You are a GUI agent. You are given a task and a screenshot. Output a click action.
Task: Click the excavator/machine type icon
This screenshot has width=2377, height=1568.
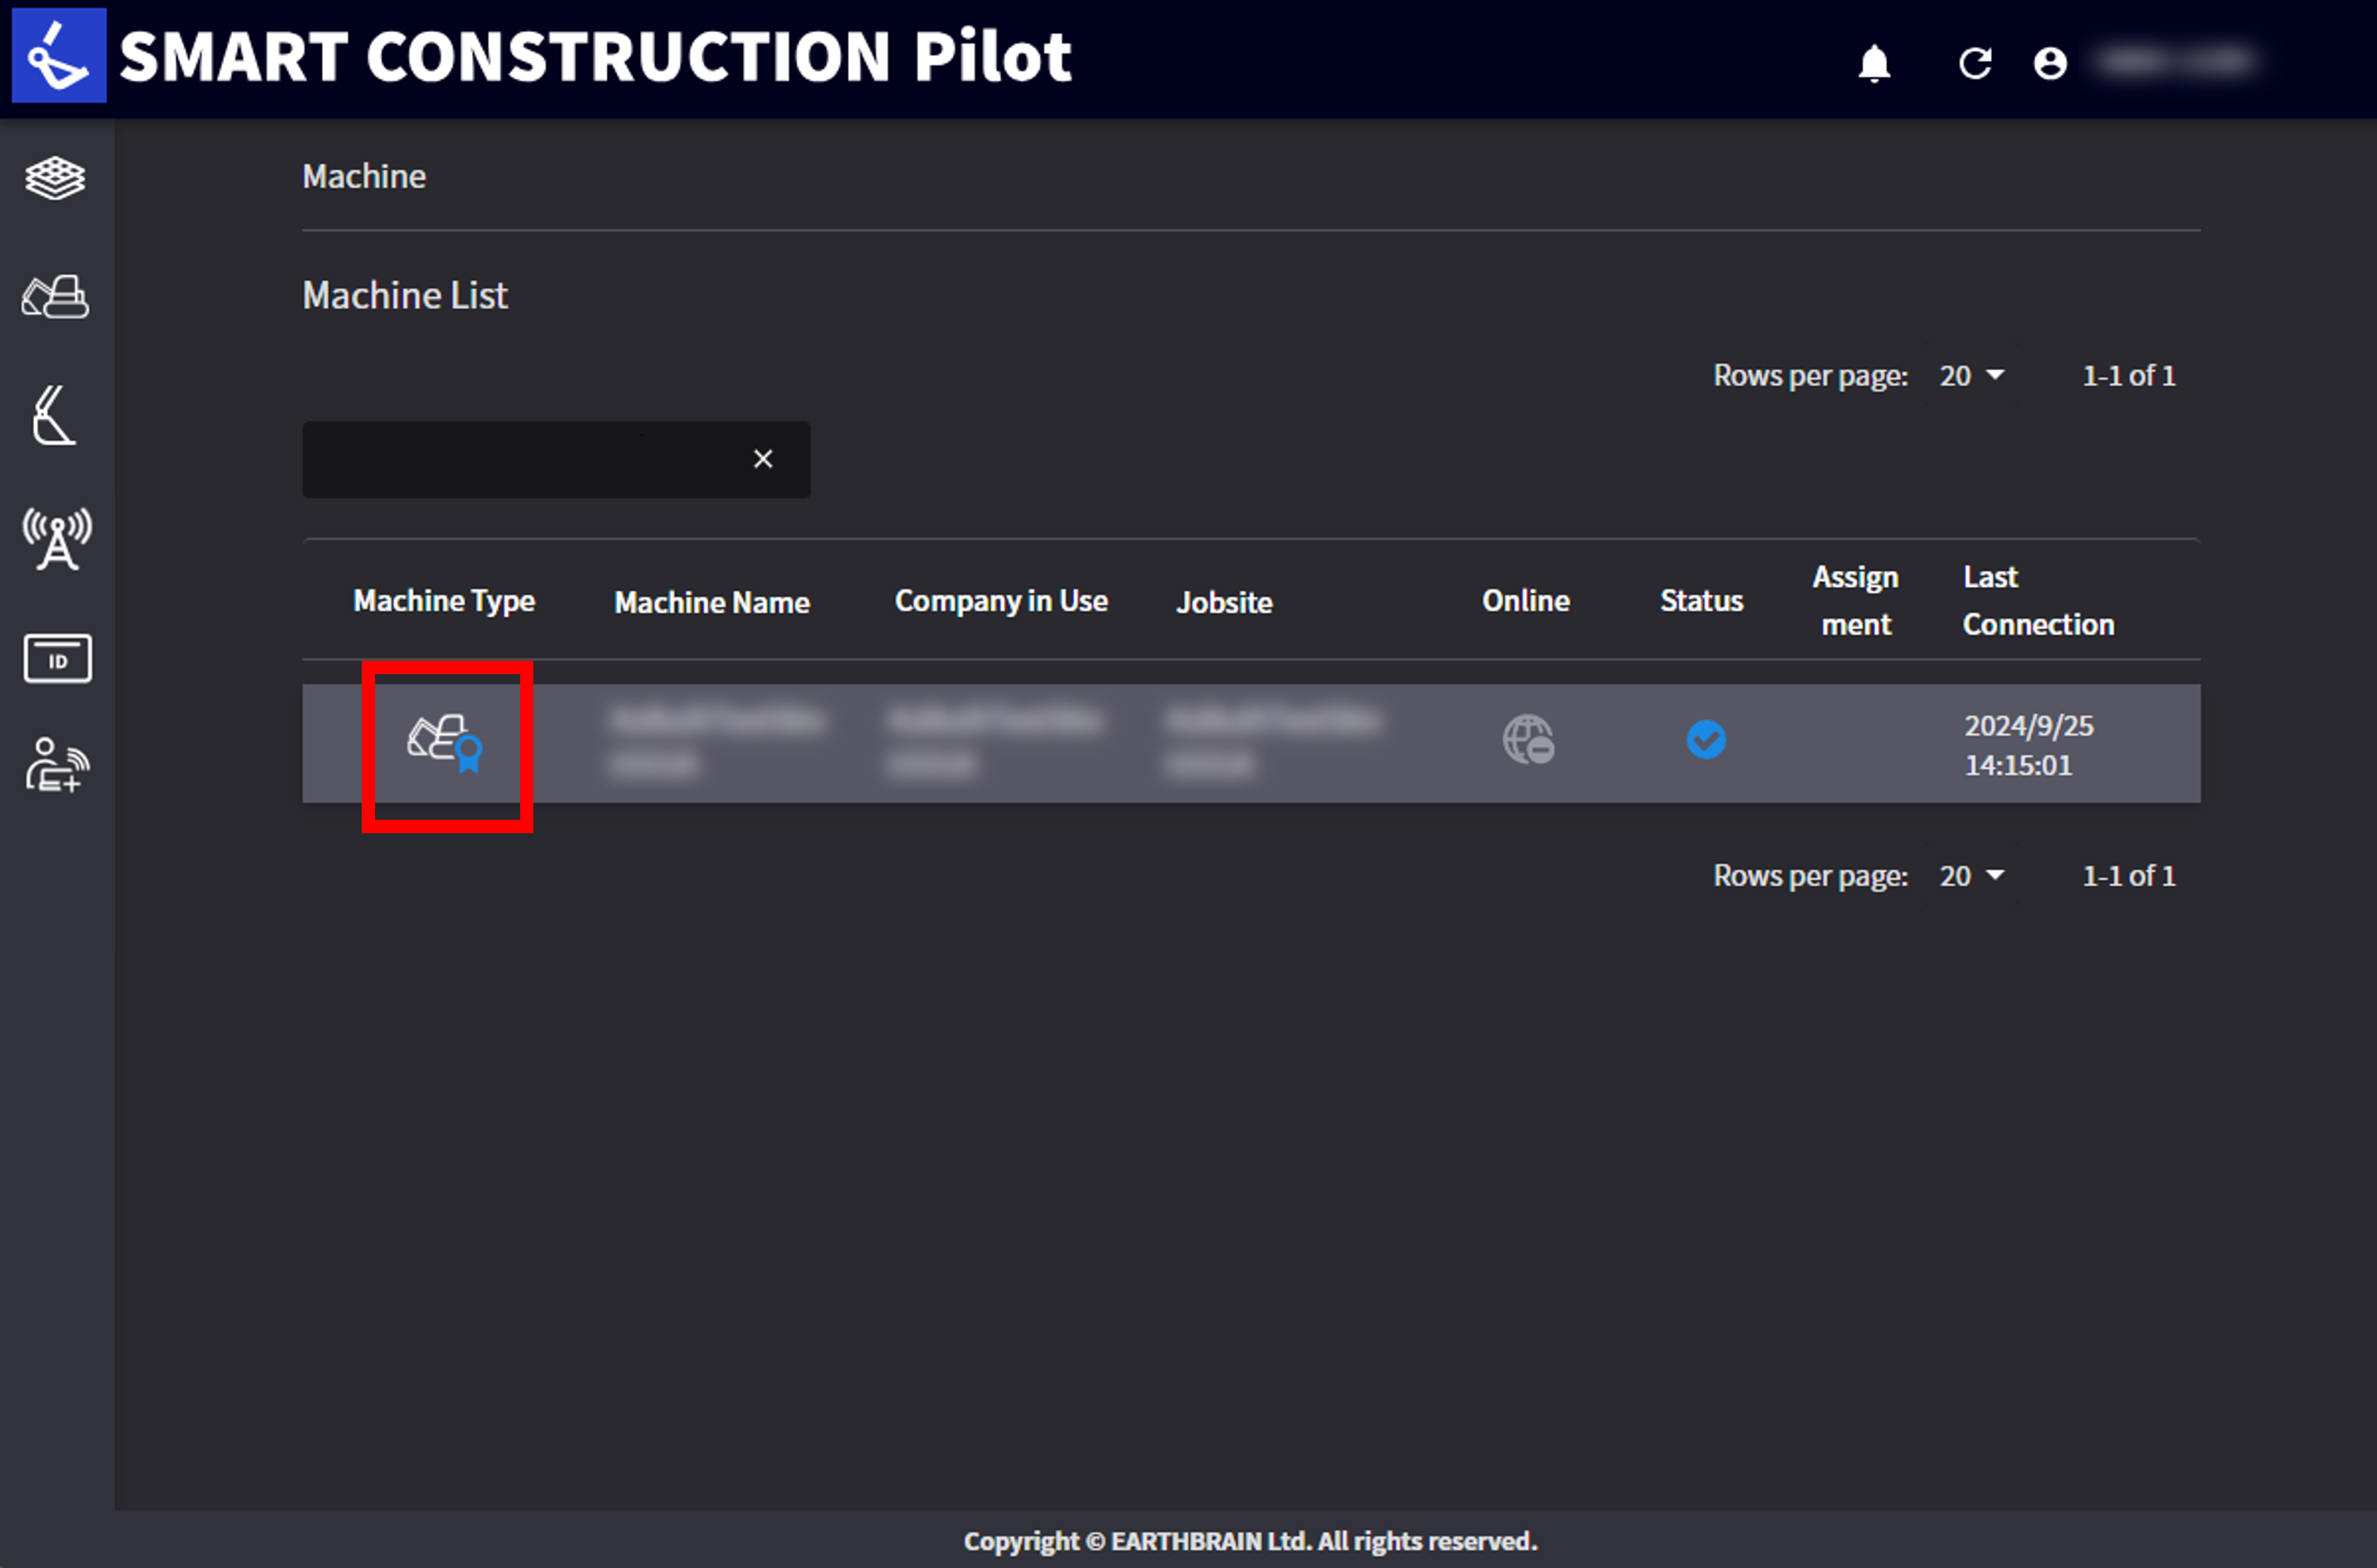coord(446,739)
